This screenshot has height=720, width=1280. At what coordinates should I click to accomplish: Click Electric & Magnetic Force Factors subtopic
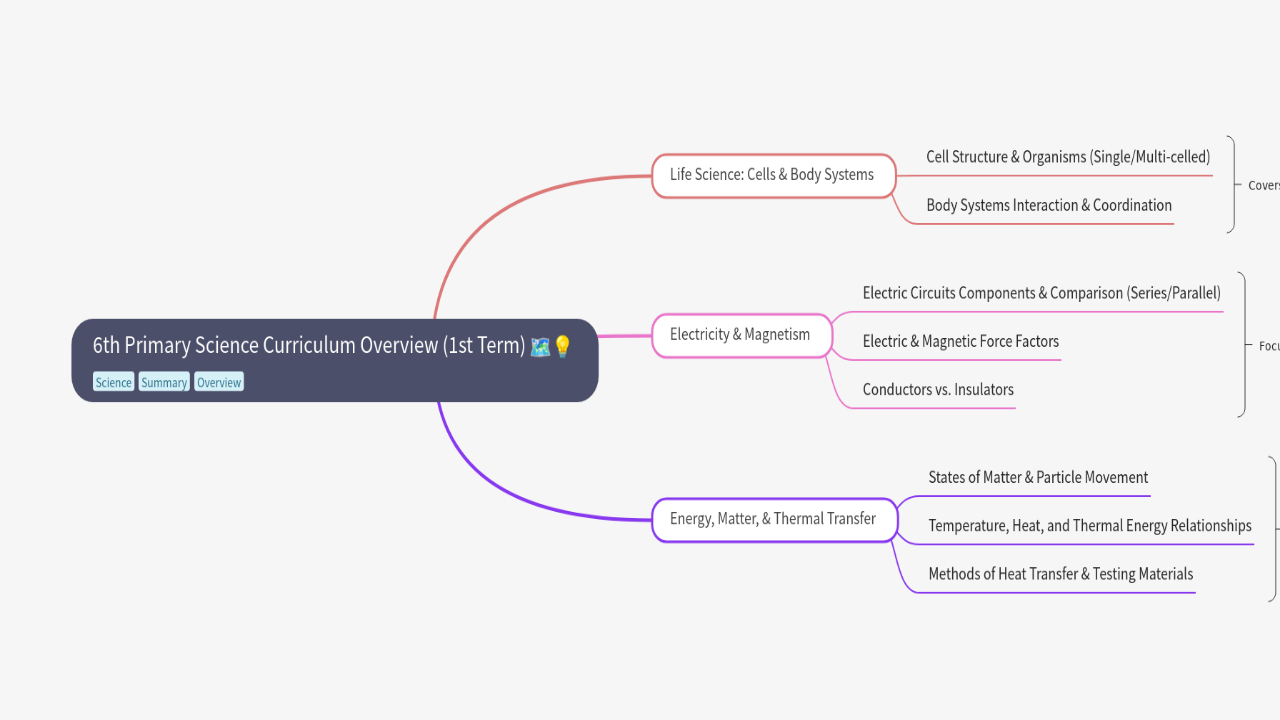pos(960,341)
